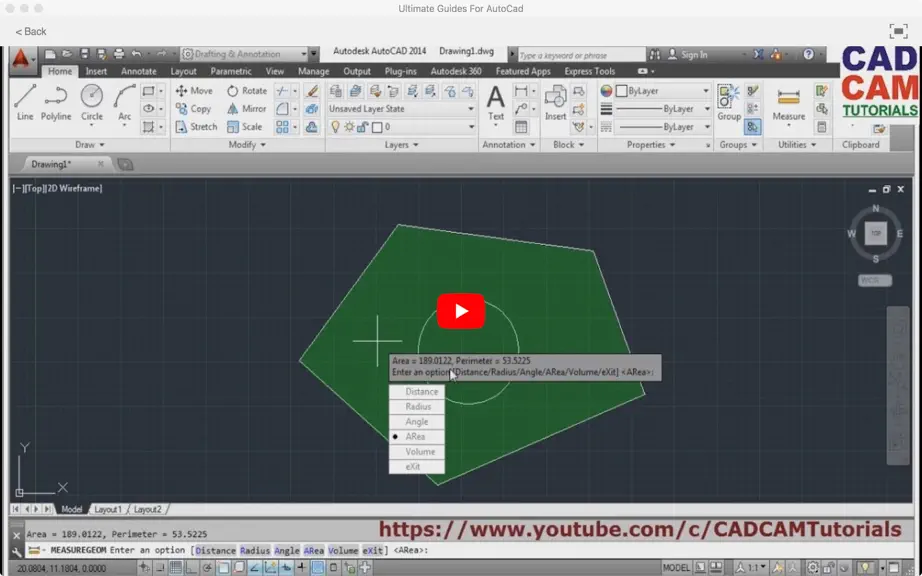922x576 pixels.
Task: Switch to the Annotate ribbon tab
Action: tap(139, 71)
